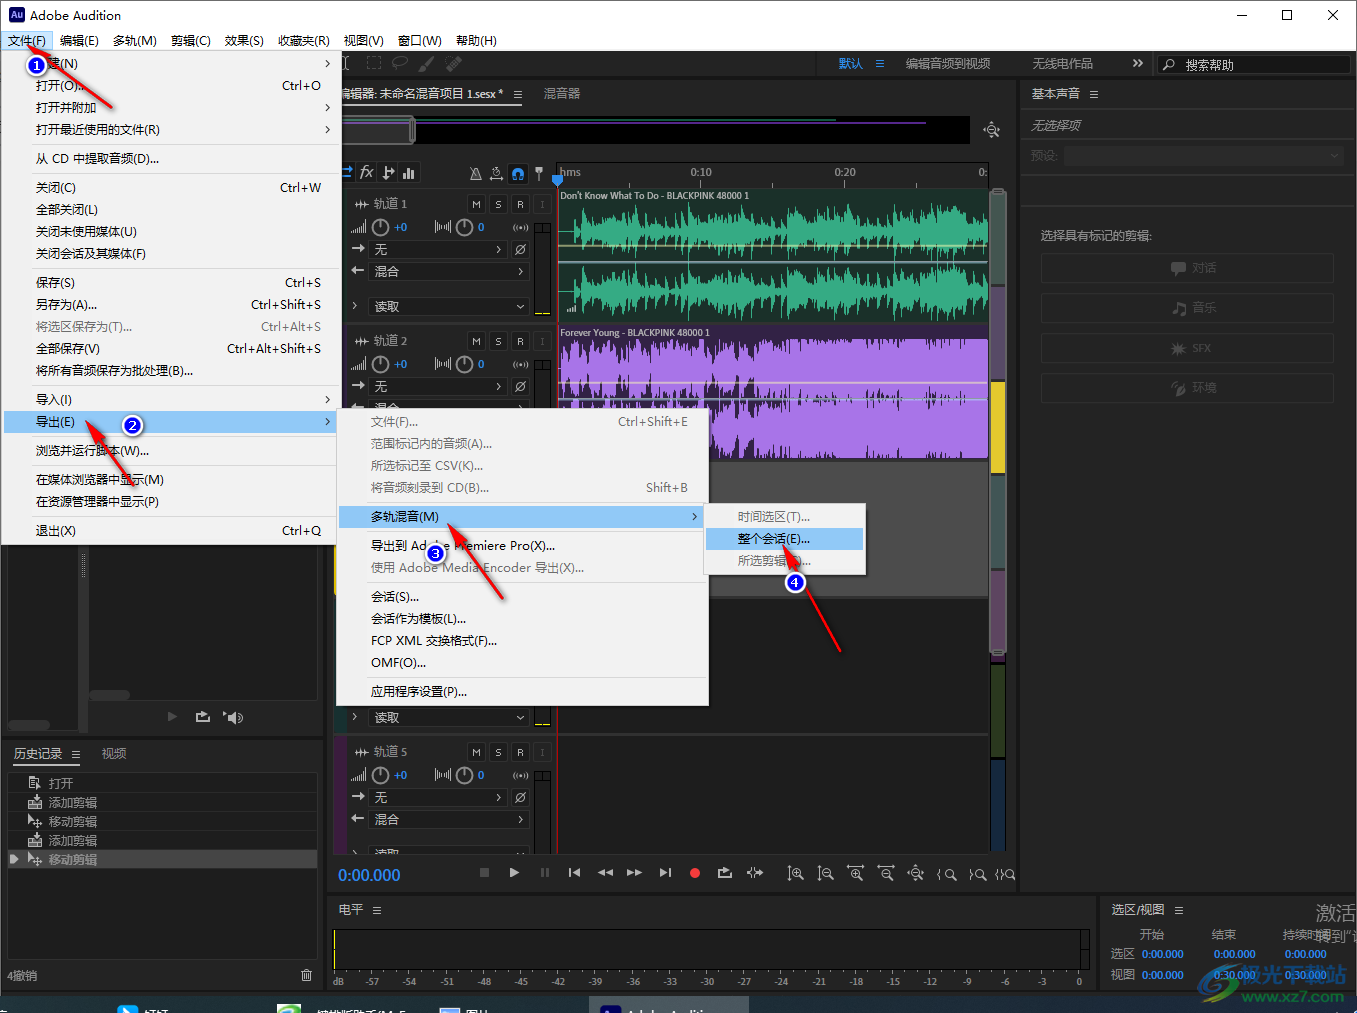1357x1013 pixels.
Task: Arm 轨道 5 for record with R
Action: 520,752
